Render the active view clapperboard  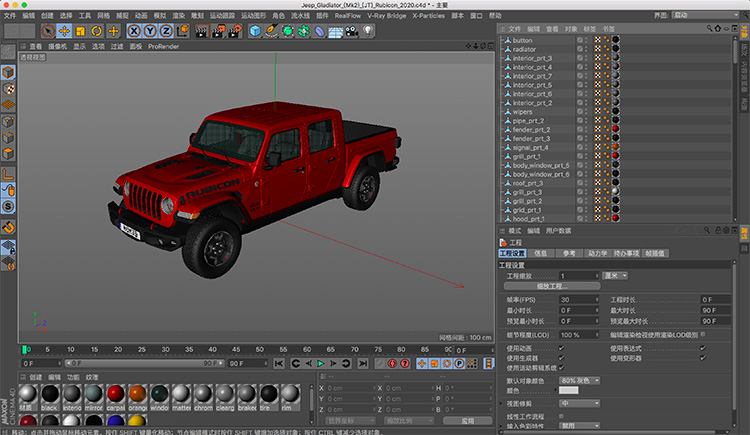[202, 31]
